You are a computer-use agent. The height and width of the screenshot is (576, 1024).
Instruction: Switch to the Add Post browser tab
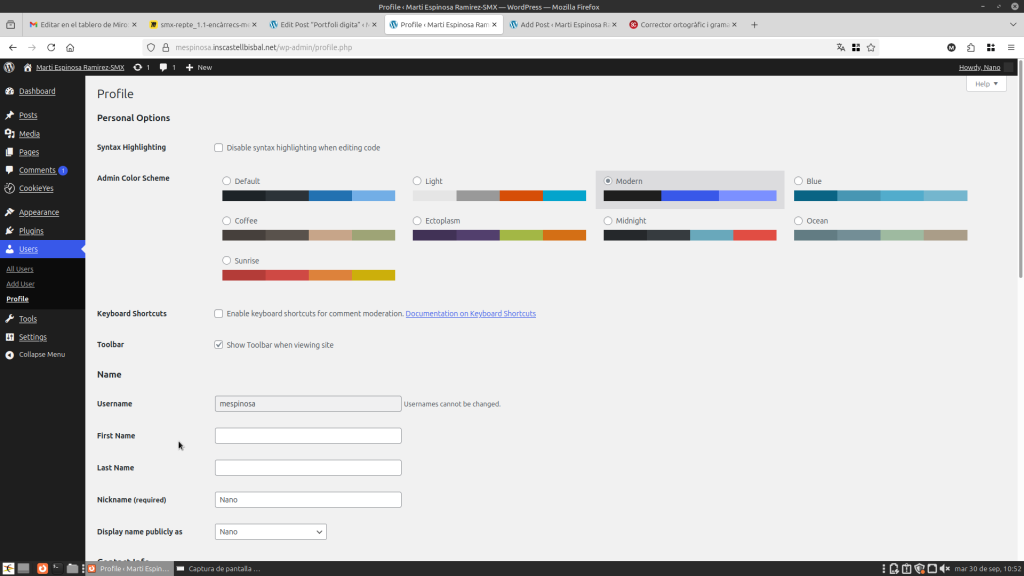pyautogui.click(x=560, y=23)
